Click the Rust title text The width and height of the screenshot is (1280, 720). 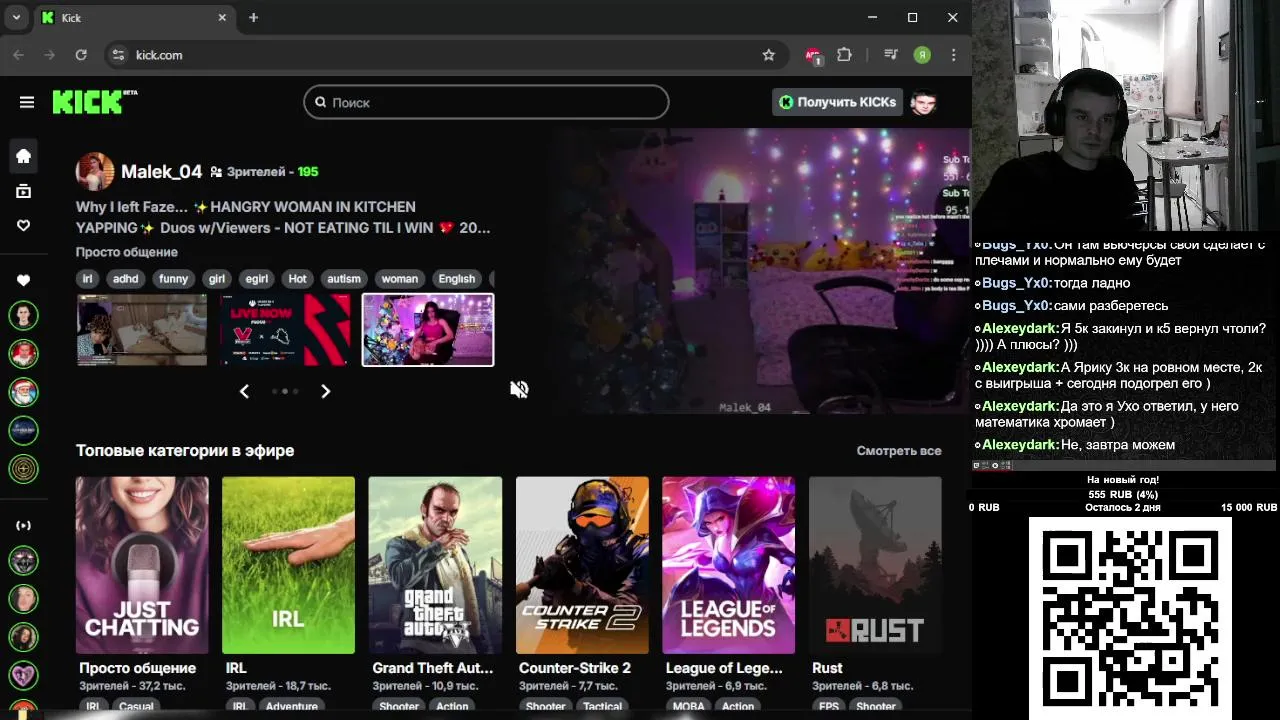(827, 668)
